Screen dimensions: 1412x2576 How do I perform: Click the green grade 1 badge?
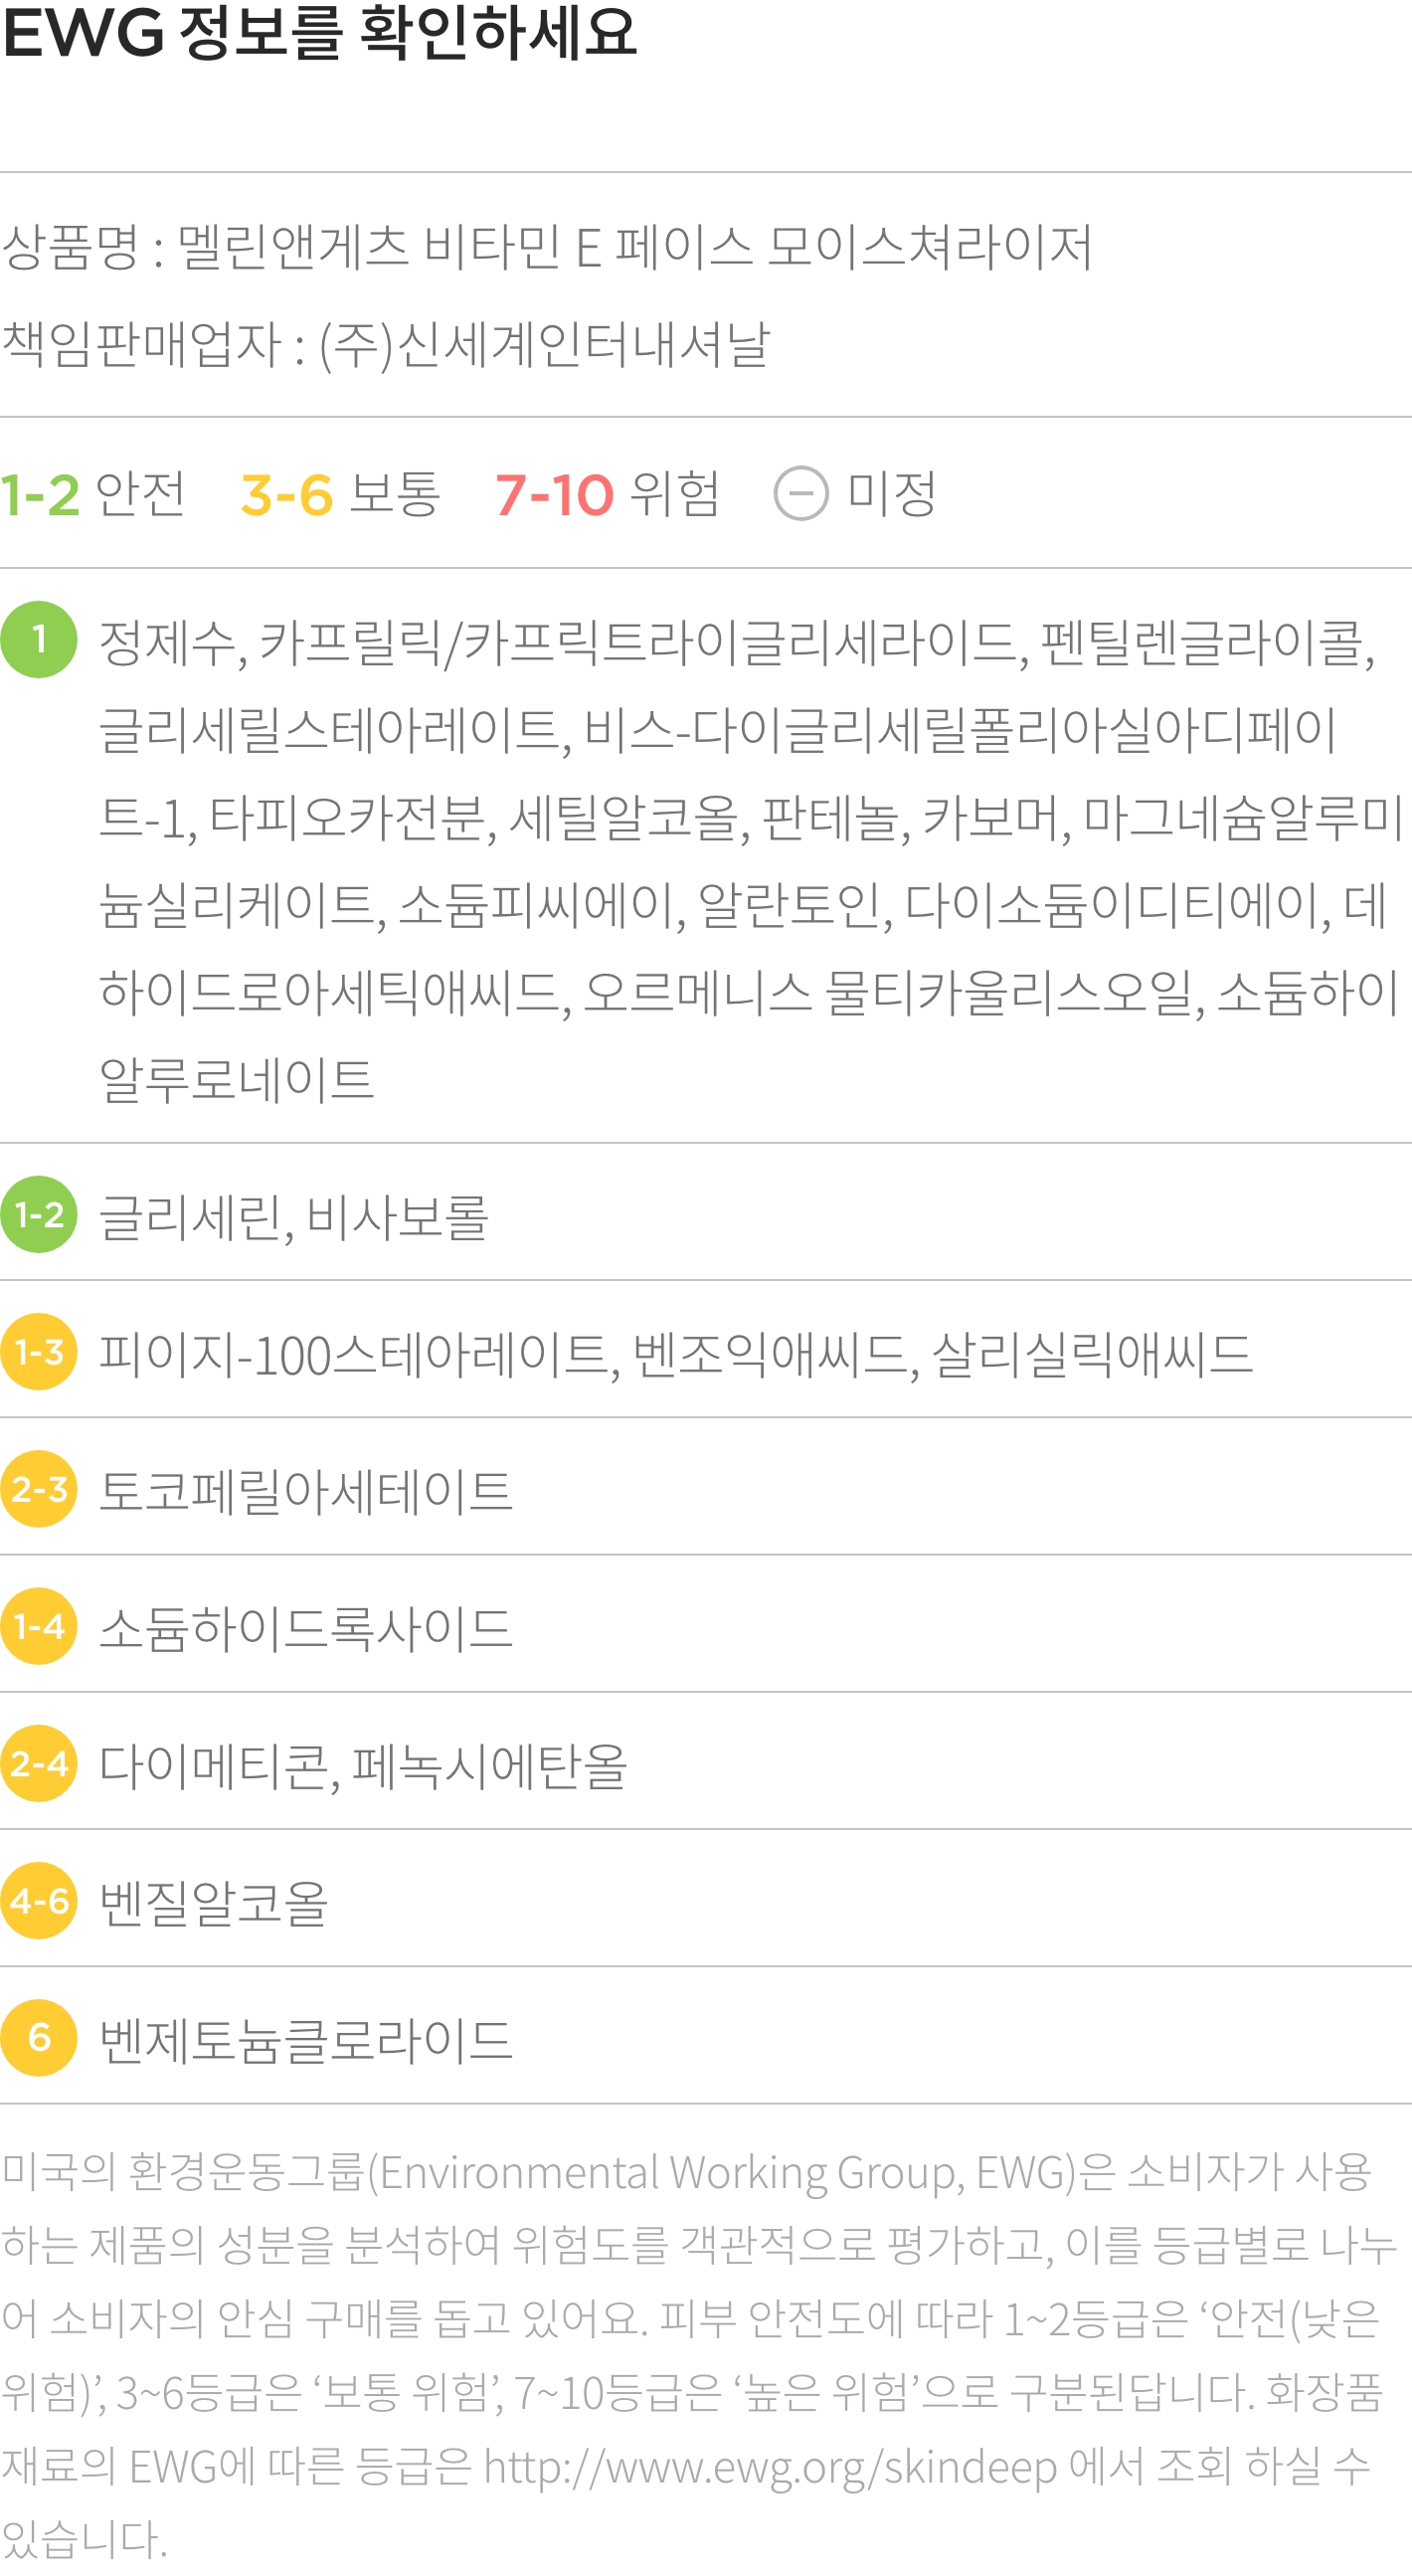39,639
